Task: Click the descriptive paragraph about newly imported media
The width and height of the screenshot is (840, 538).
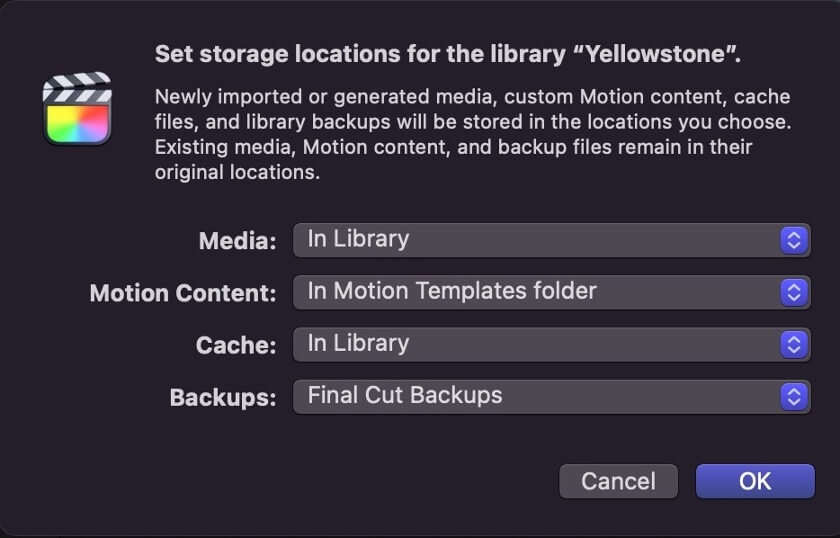Action: coord(473,134)
